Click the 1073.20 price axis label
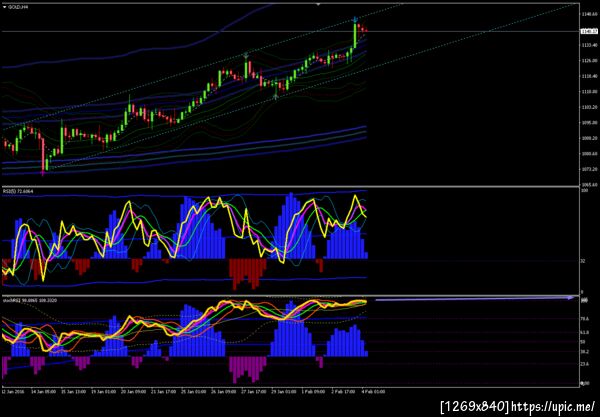 pyautogui.click(x=589, y=169)
